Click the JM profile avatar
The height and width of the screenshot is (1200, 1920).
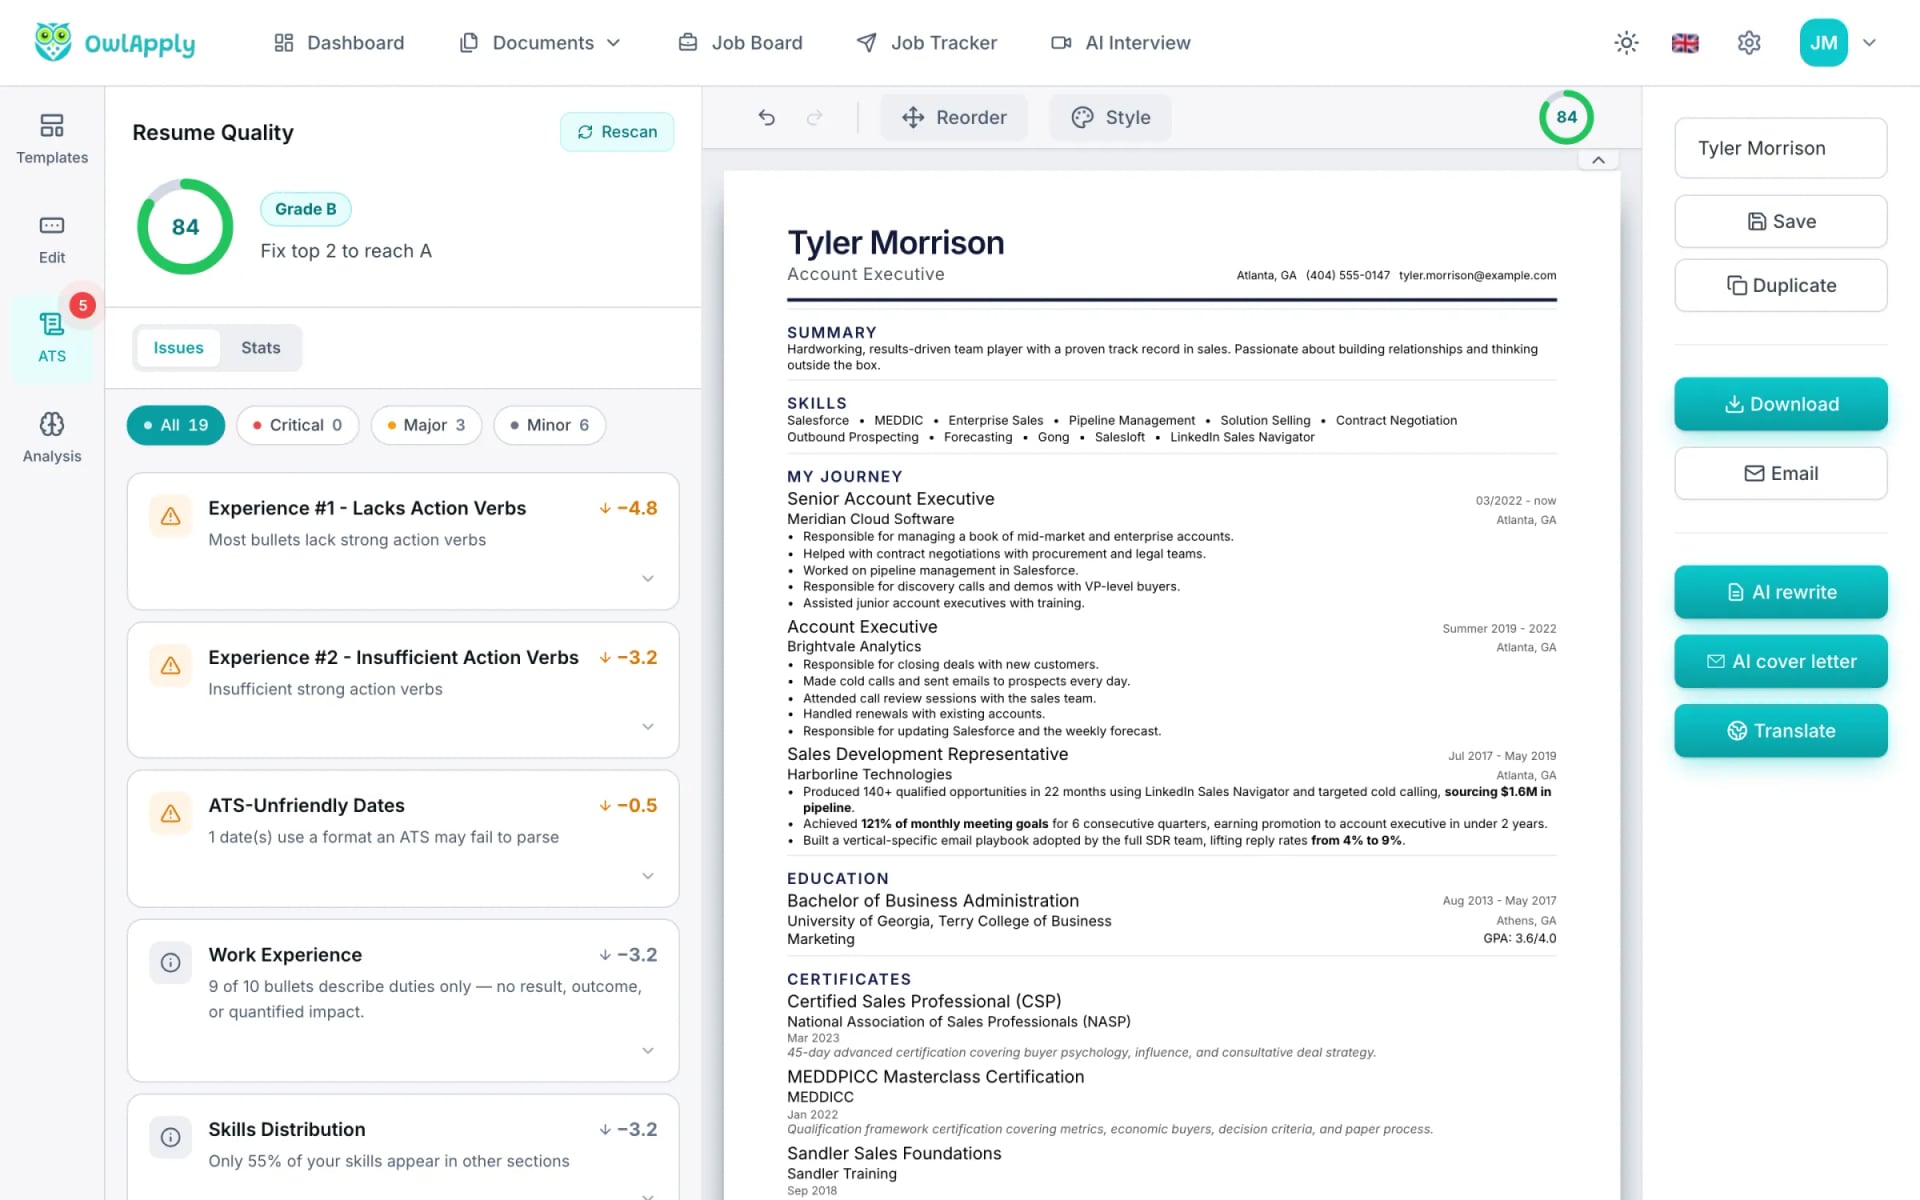[1823, 43]
